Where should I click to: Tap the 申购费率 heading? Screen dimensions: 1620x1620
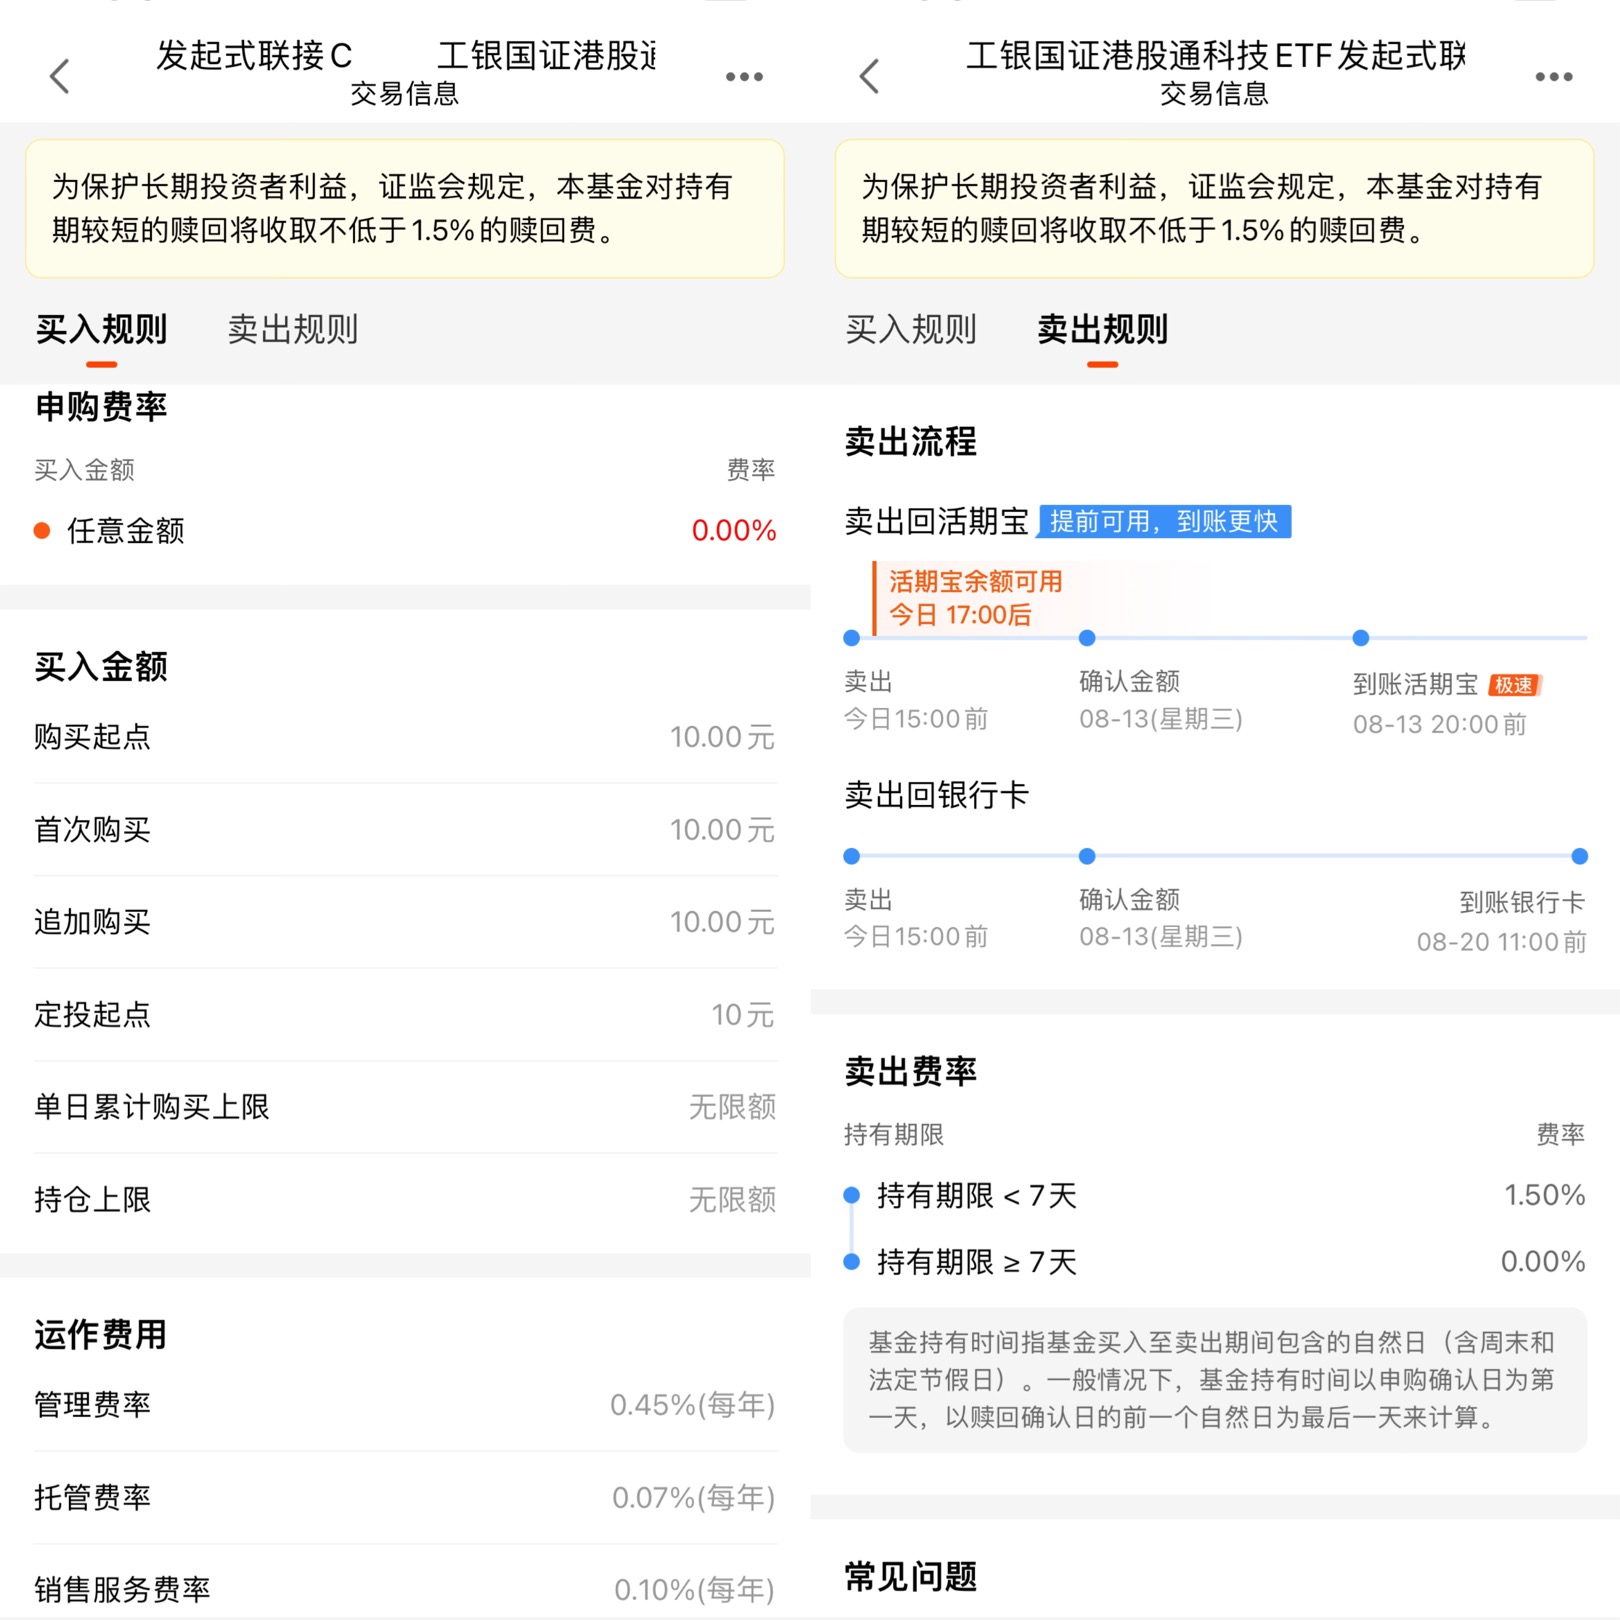[x=101, y=407]
